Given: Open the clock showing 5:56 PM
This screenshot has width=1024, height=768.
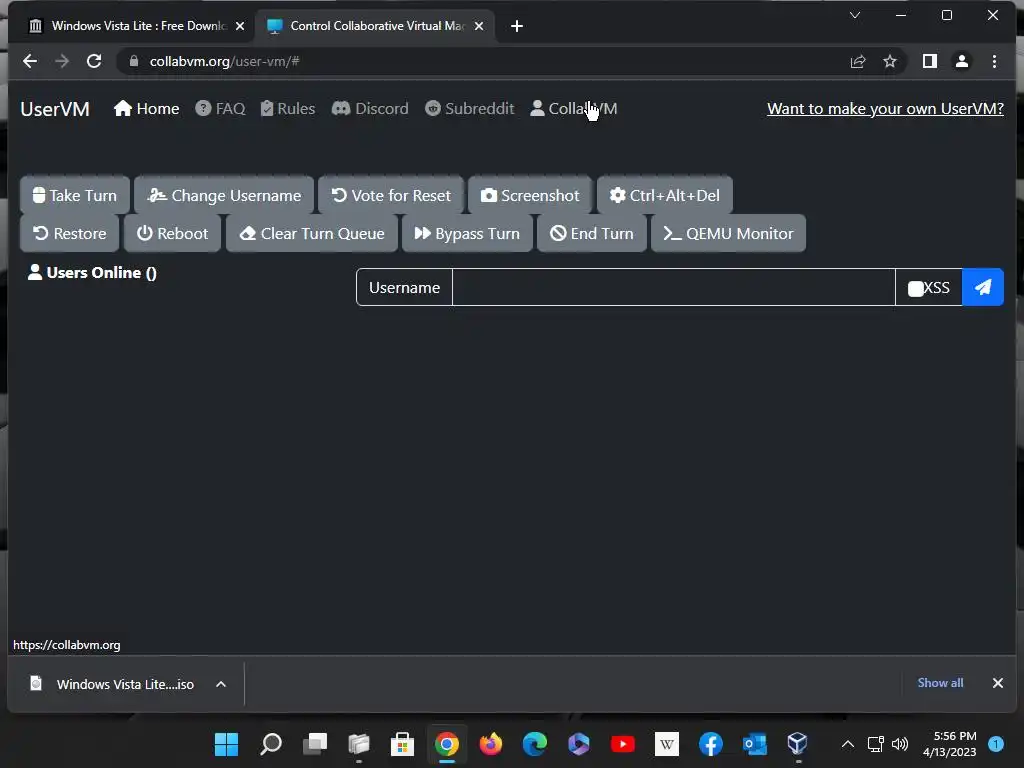Looking at the screenshot, I should coord(950,744).
